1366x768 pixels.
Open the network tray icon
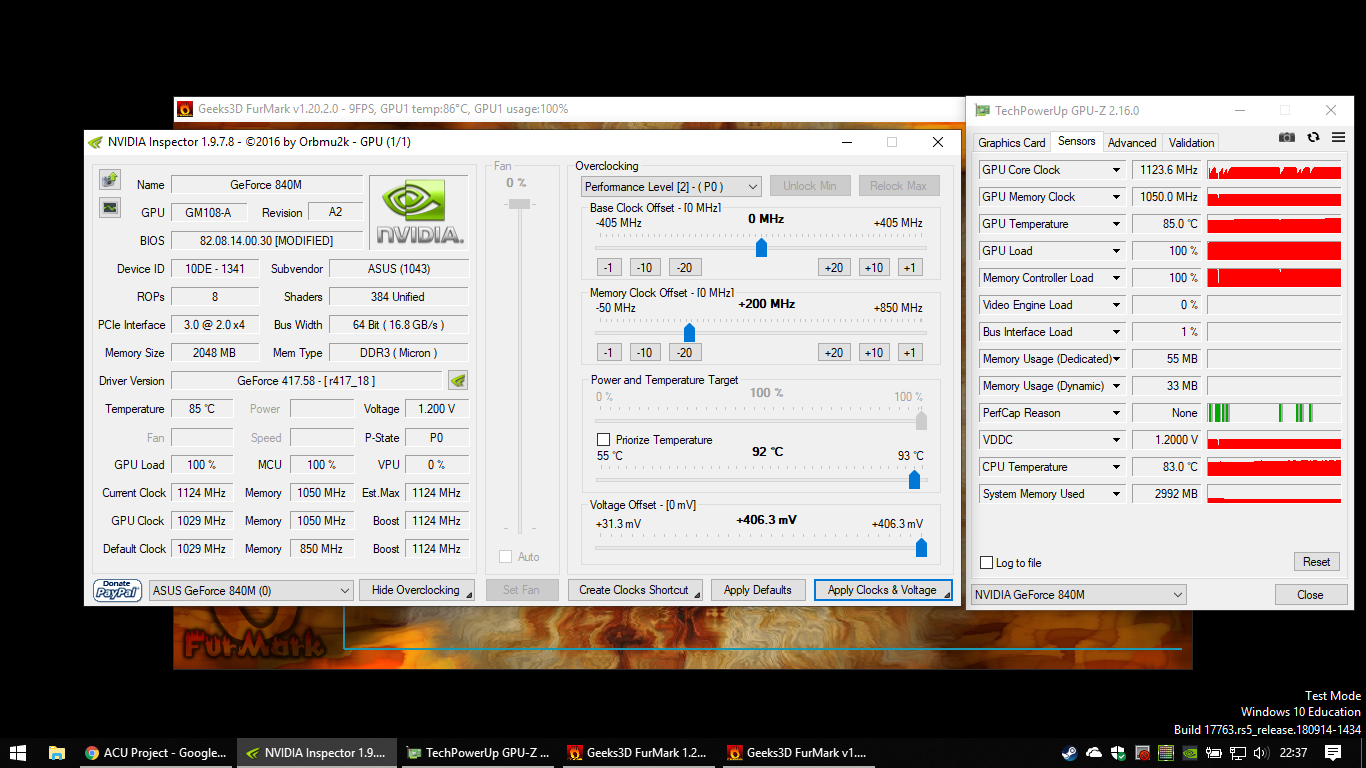pyautogui.click(x=1238, y=753)
